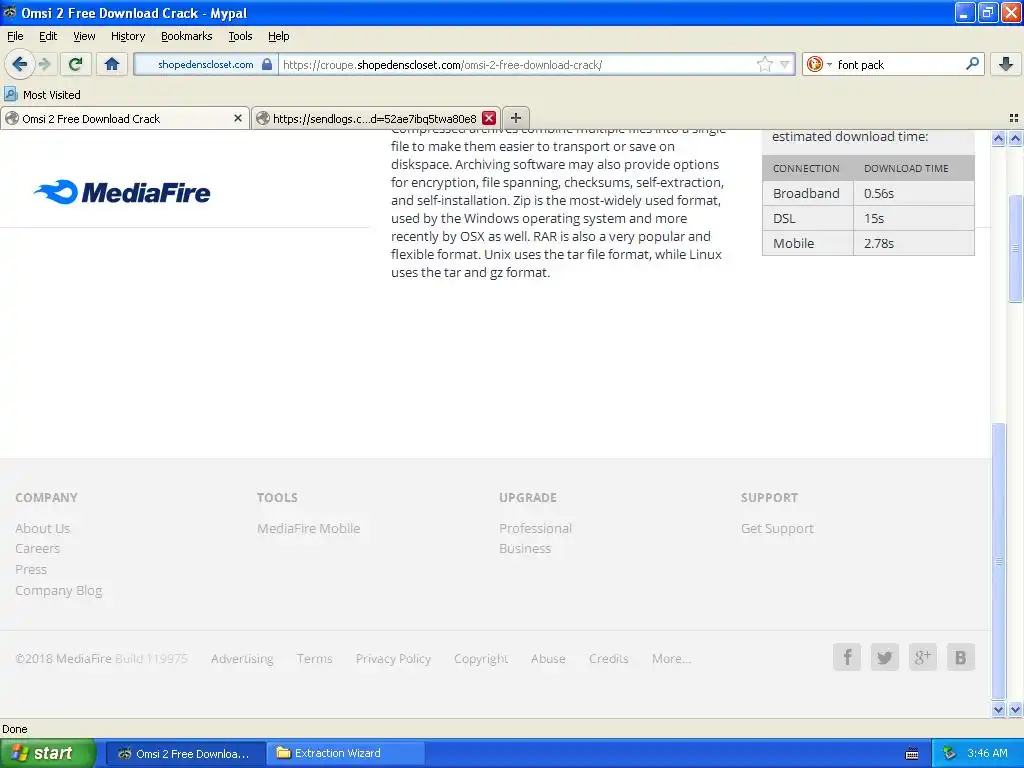The height and width of the screenshot is (768, 1024).
Task: Click the Google Plus social icon
Action: click(x=922, y=657)
